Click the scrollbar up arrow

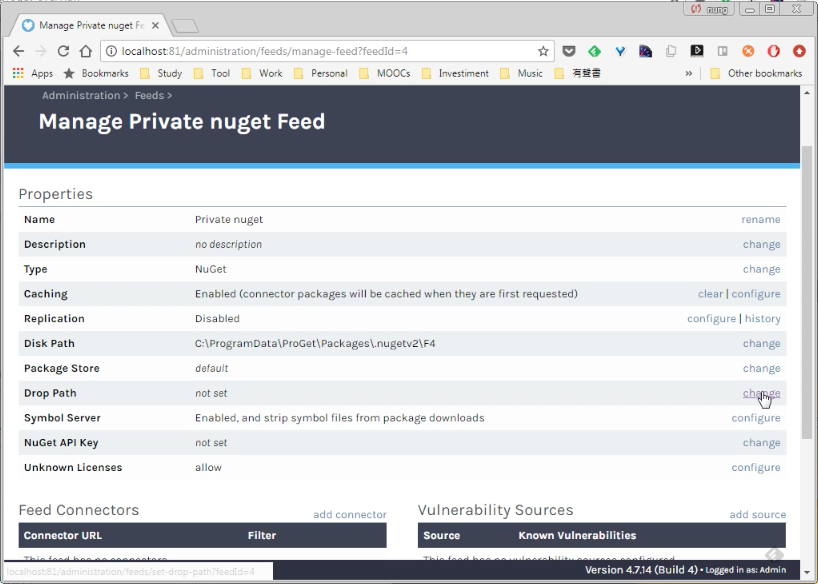tap(807, 93)
